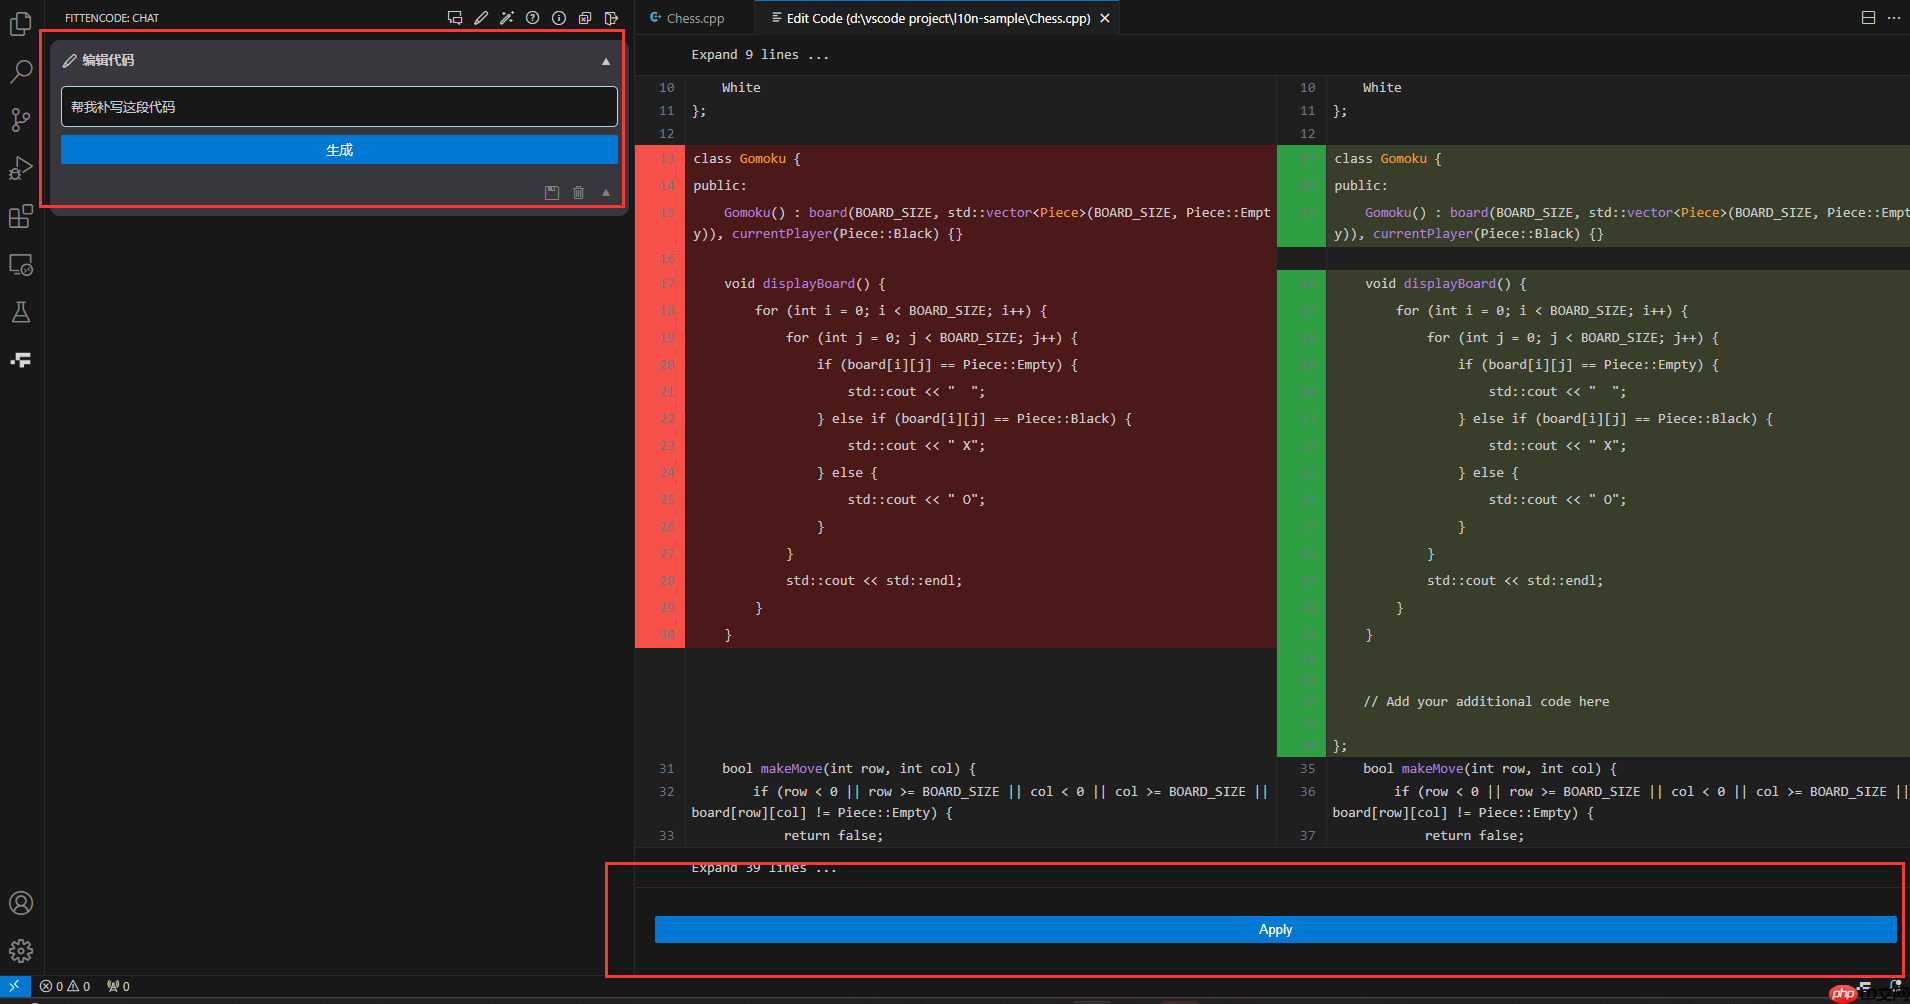
Task: Open the Source Control panel
Action: pyautogui.click(x=20, y=119)
